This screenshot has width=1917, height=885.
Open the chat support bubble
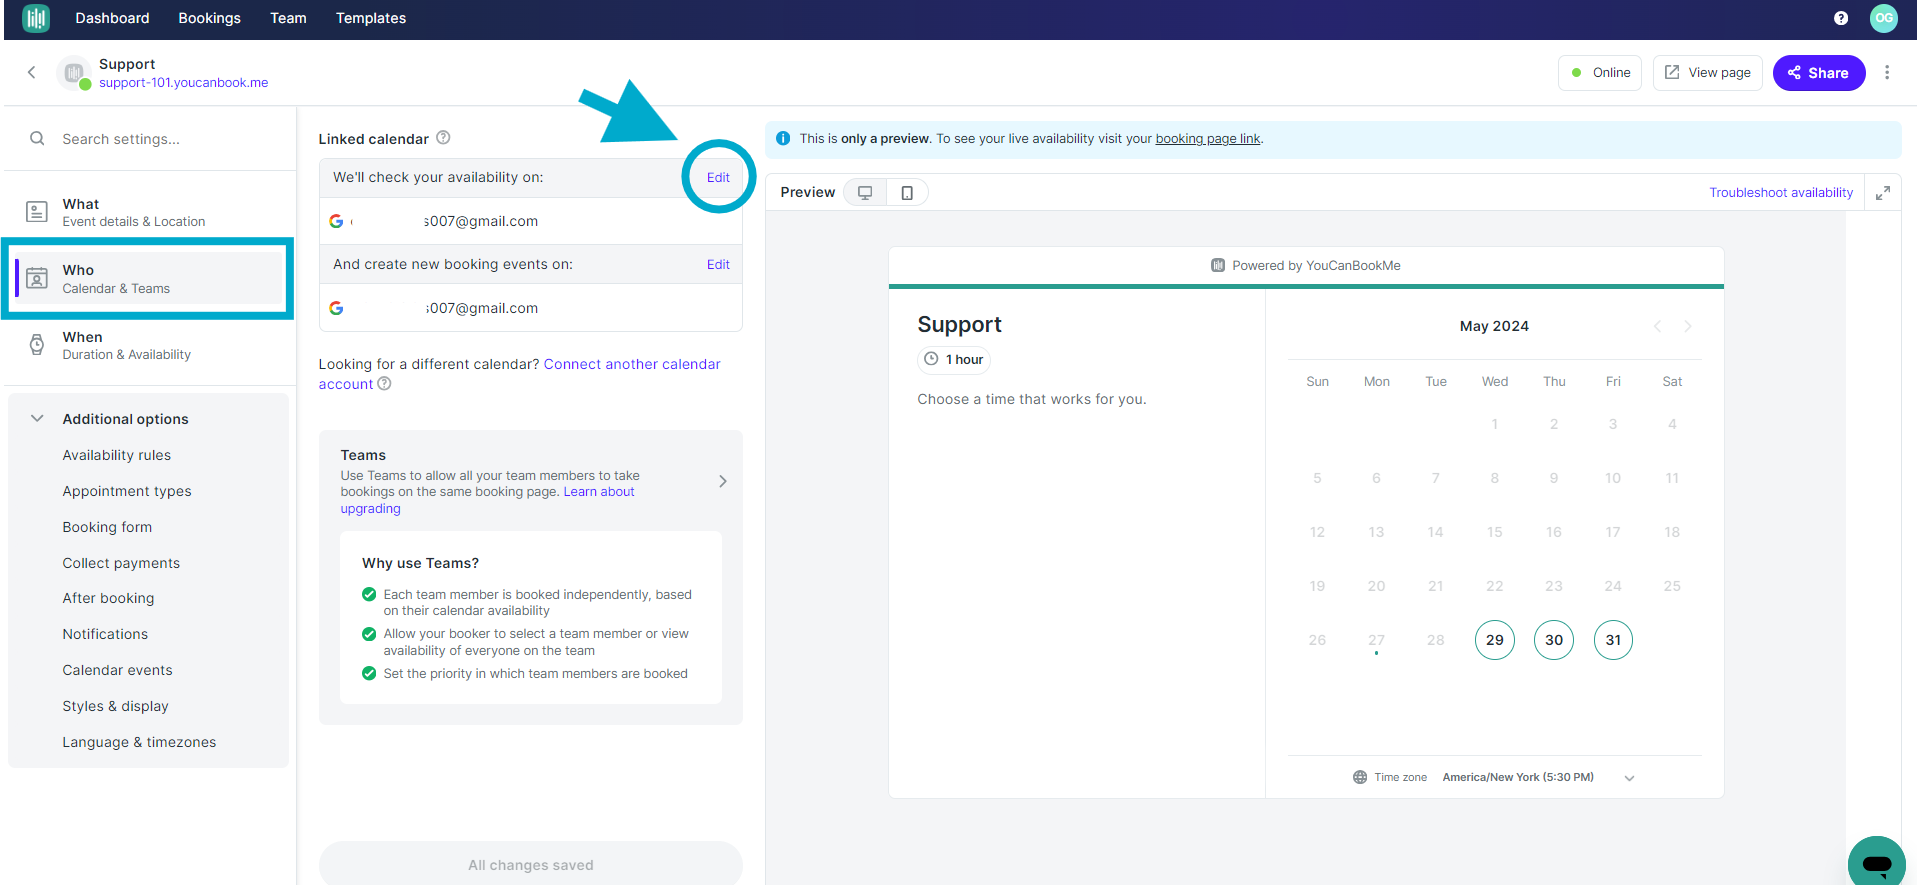coord(1877,863)
